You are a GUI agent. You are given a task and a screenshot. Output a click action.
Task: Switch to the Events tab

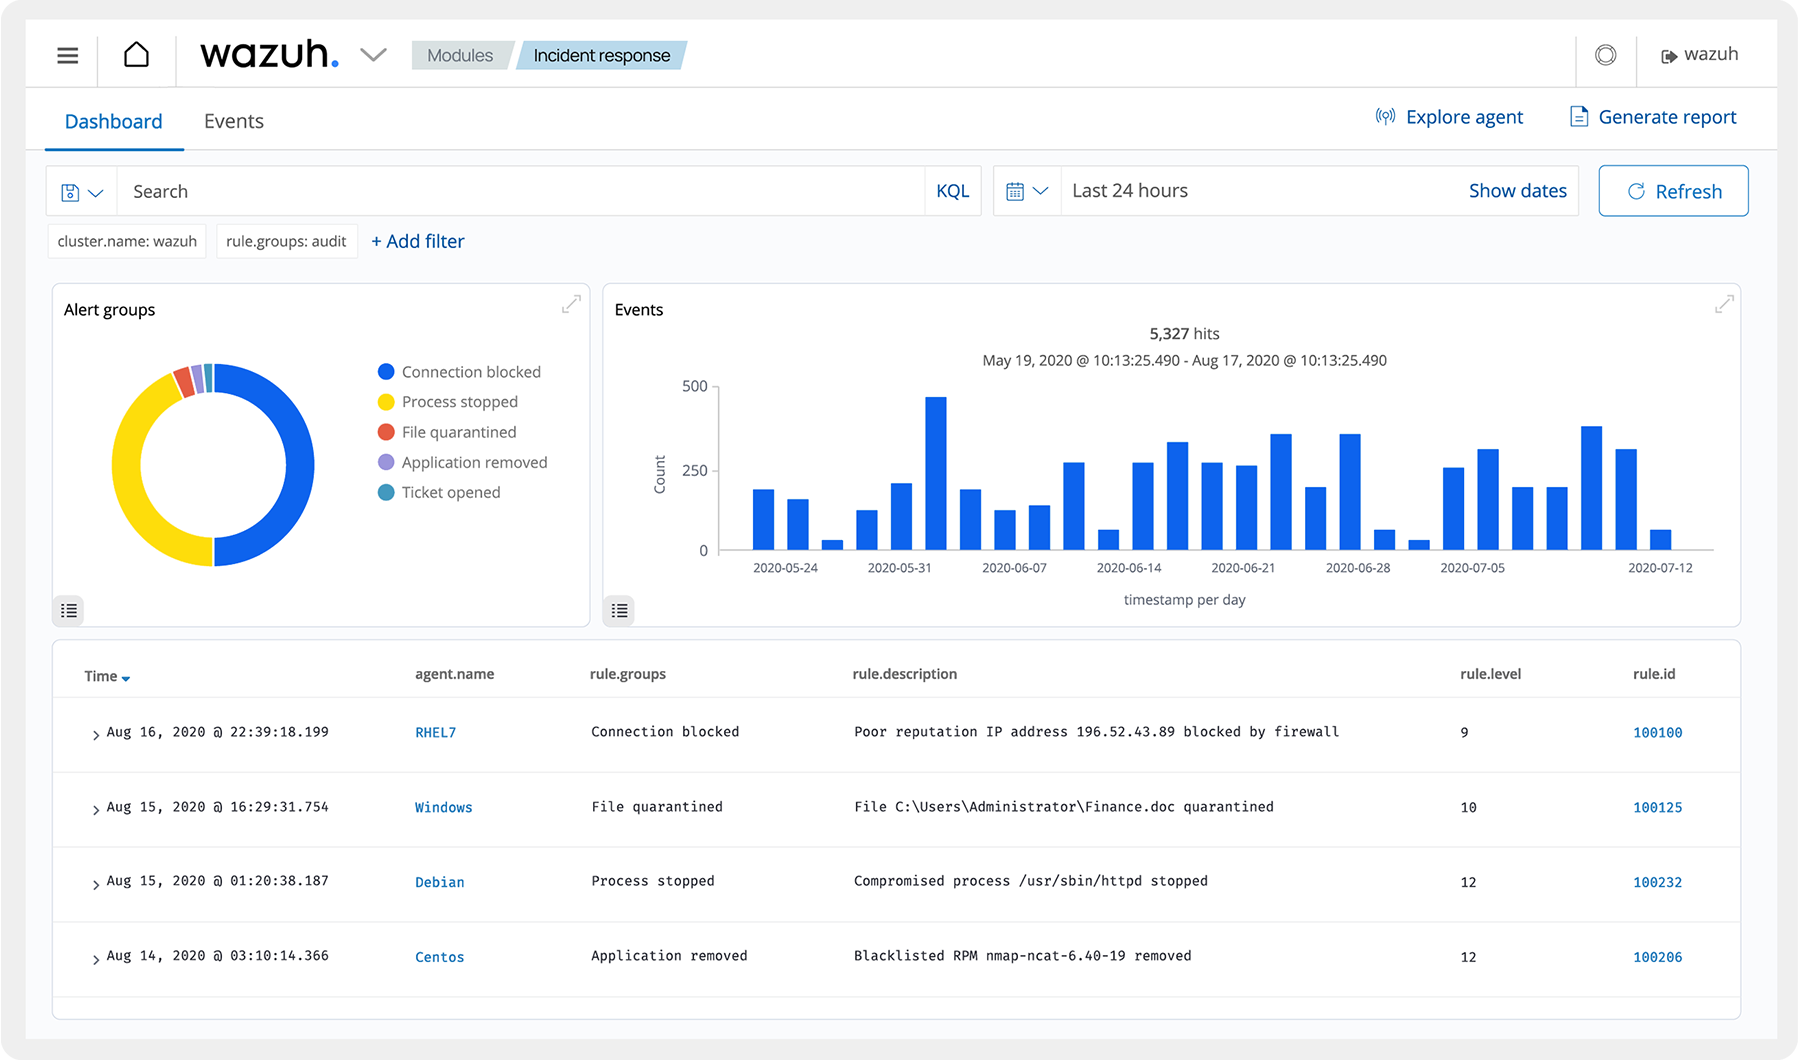(x=233, y=121)
